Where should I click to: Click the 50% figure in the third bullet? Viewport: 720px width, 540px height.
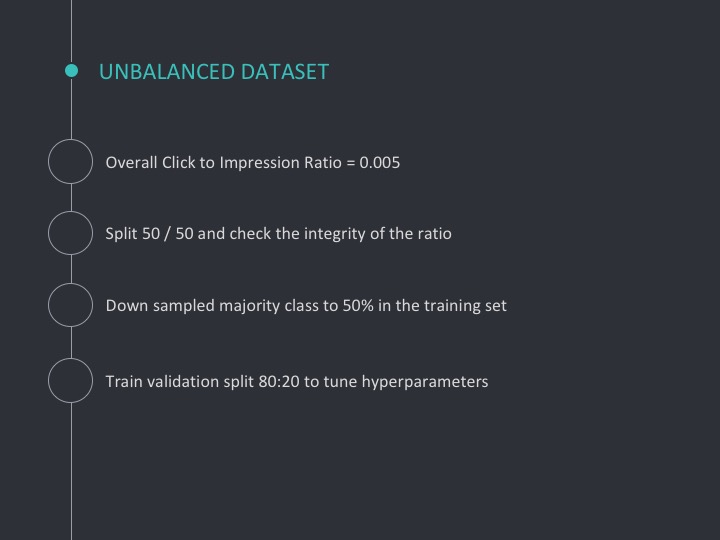coord(358,306)
